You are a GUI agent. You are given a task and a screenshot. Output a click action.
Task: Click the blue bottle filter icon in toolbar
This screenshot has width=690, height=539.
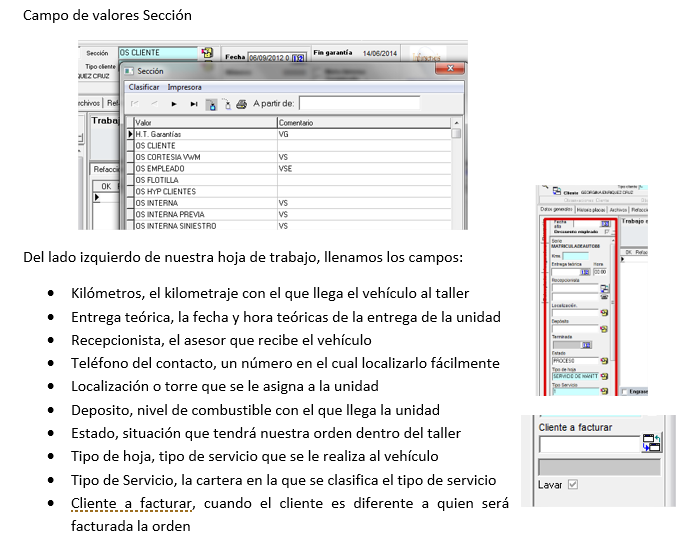(x=212, y=105)
